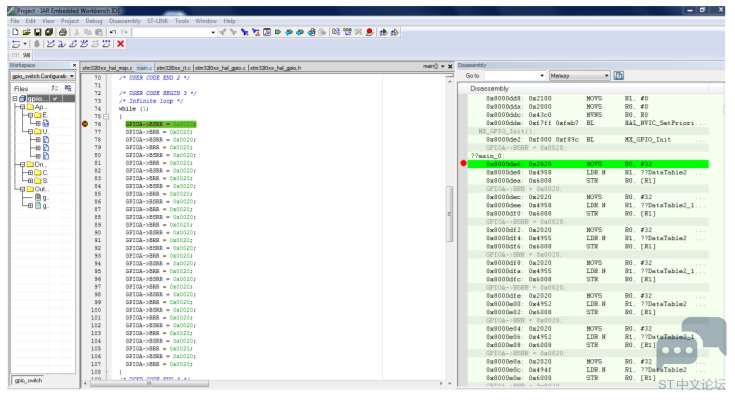This screenshot has height=400, width=735.
Task: Click the Paste clipboard icon
Action: [99, 32]
